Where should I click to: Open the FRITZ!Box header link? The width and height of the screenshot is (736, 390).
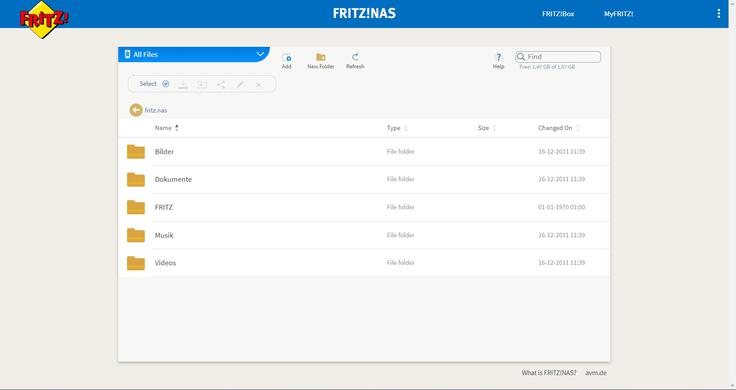(558, 14)
